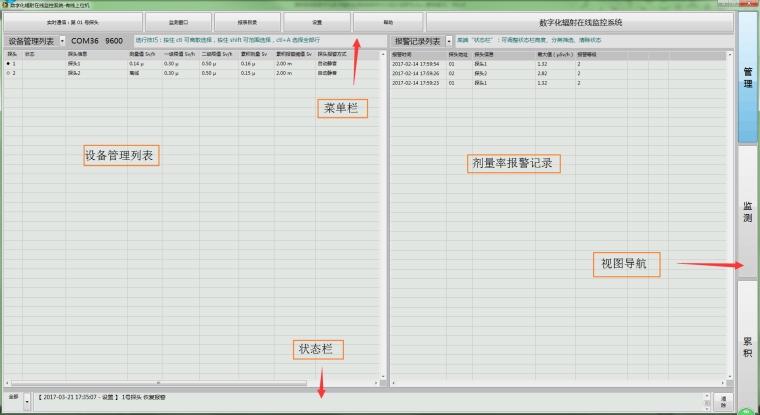This screenshot has height=415, width=760.
Task: Select probe row 2 status indicator
Action: pos(10,73)
